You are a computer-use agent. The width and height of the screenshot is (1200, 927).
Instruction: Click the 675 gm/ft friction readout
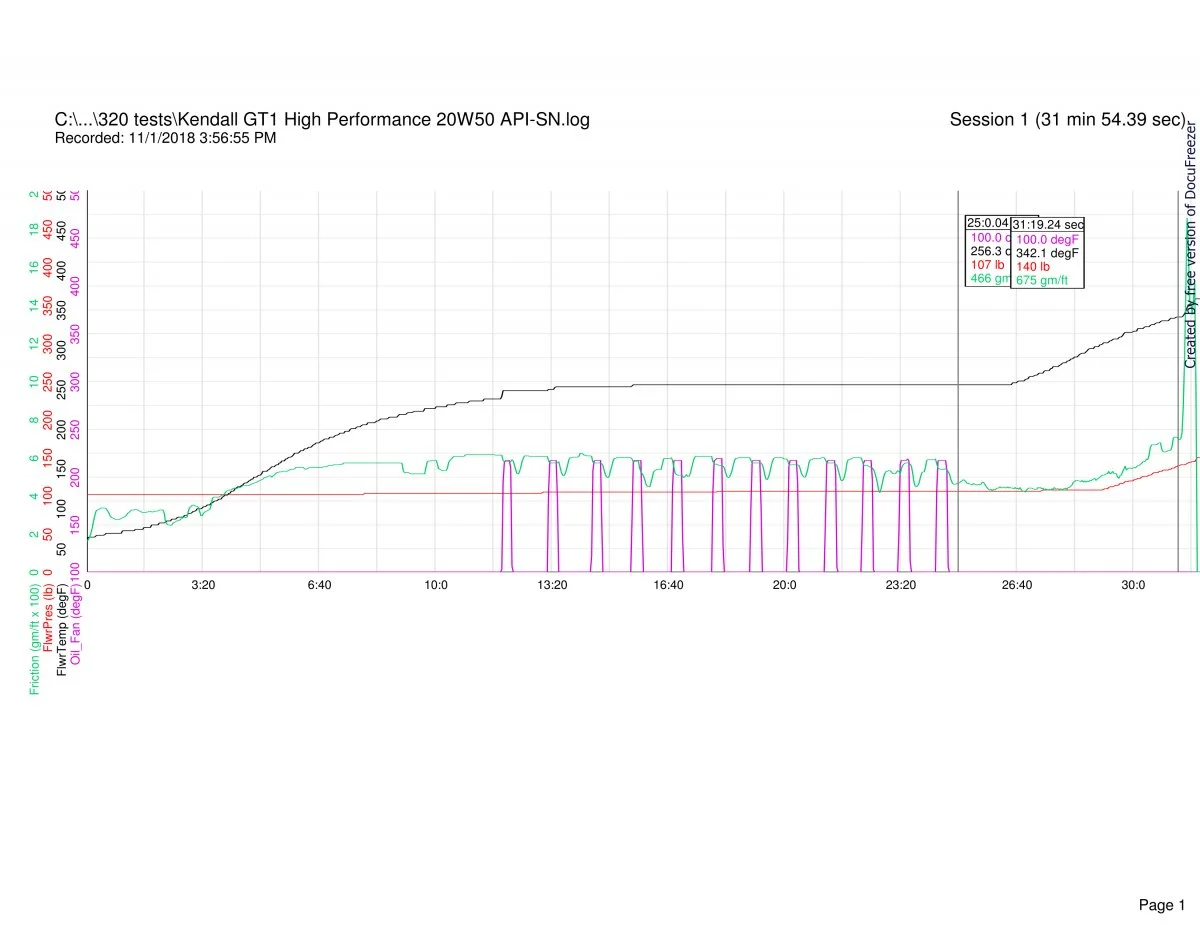click(x=1042, y=281)
